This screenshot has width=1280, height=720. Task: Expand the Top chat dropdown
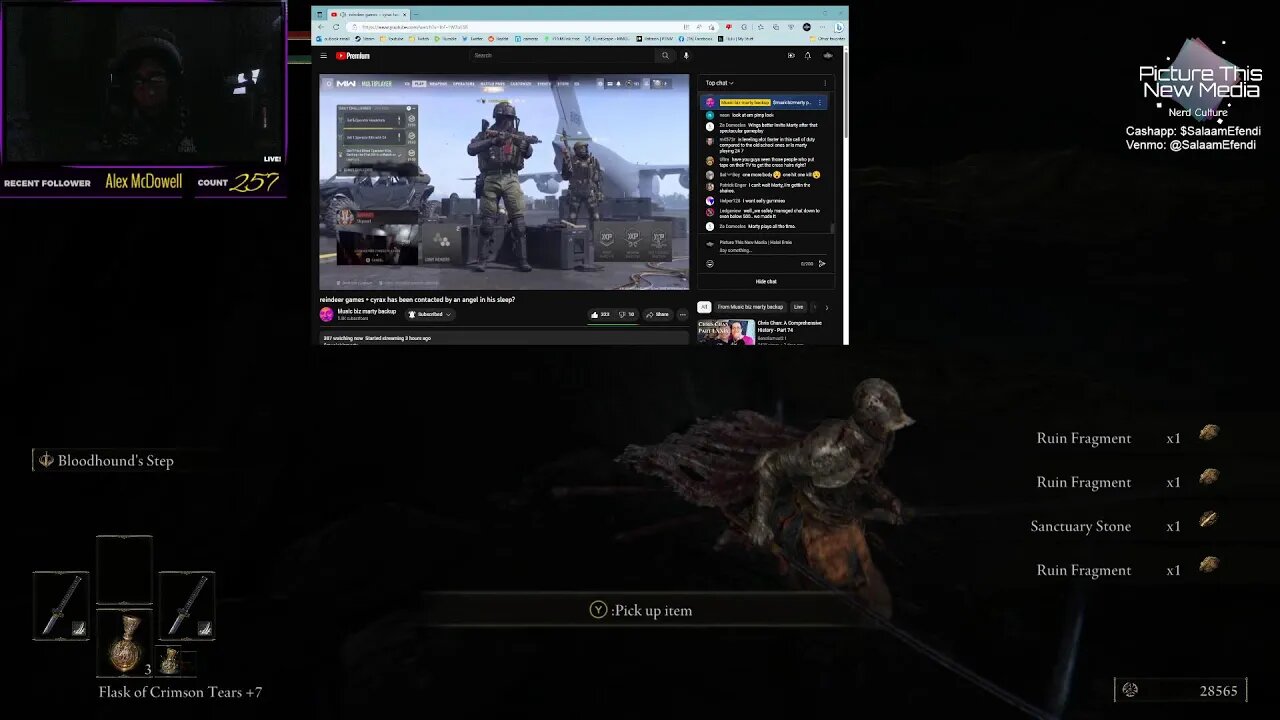click(719, 83)
